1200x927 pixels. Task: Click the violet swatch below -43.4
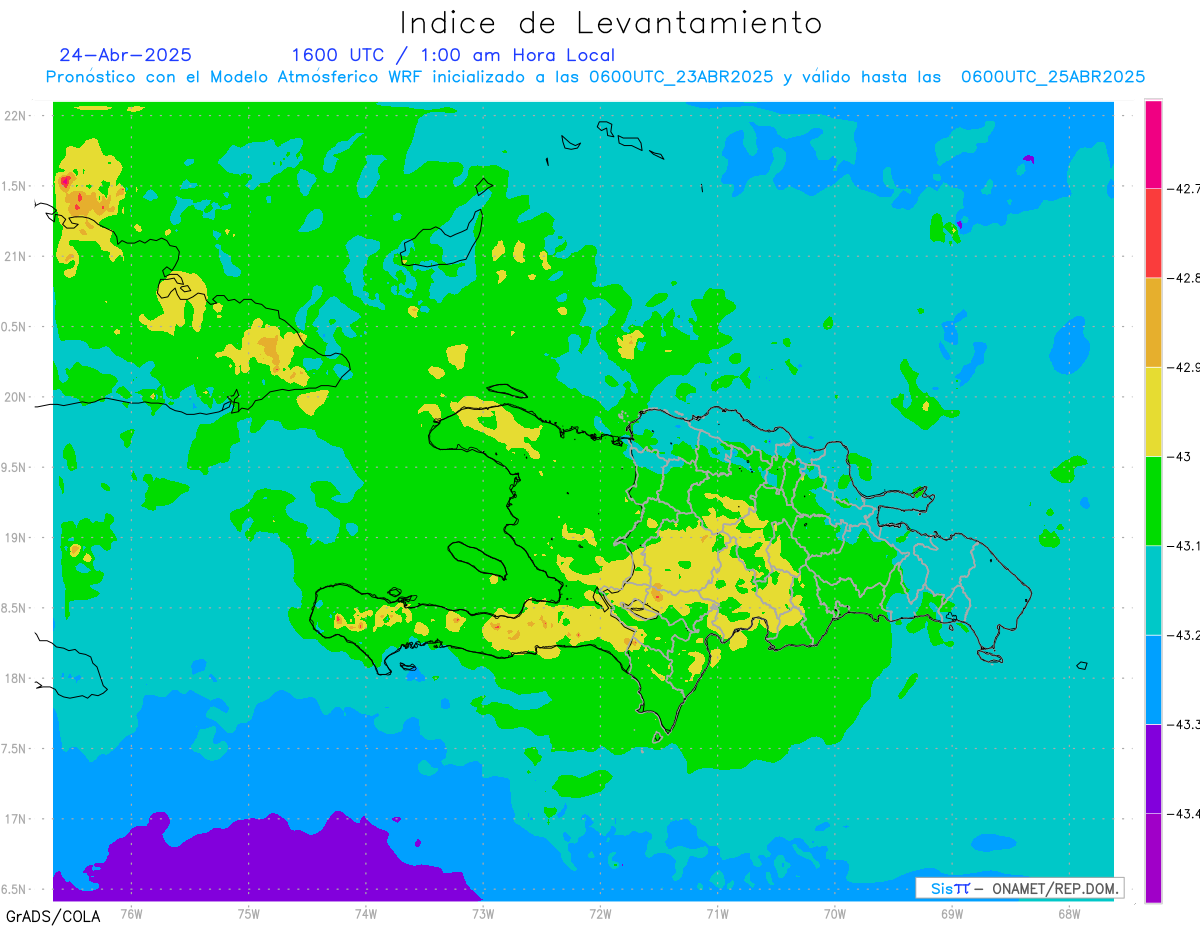click(x=1153, y=857)
